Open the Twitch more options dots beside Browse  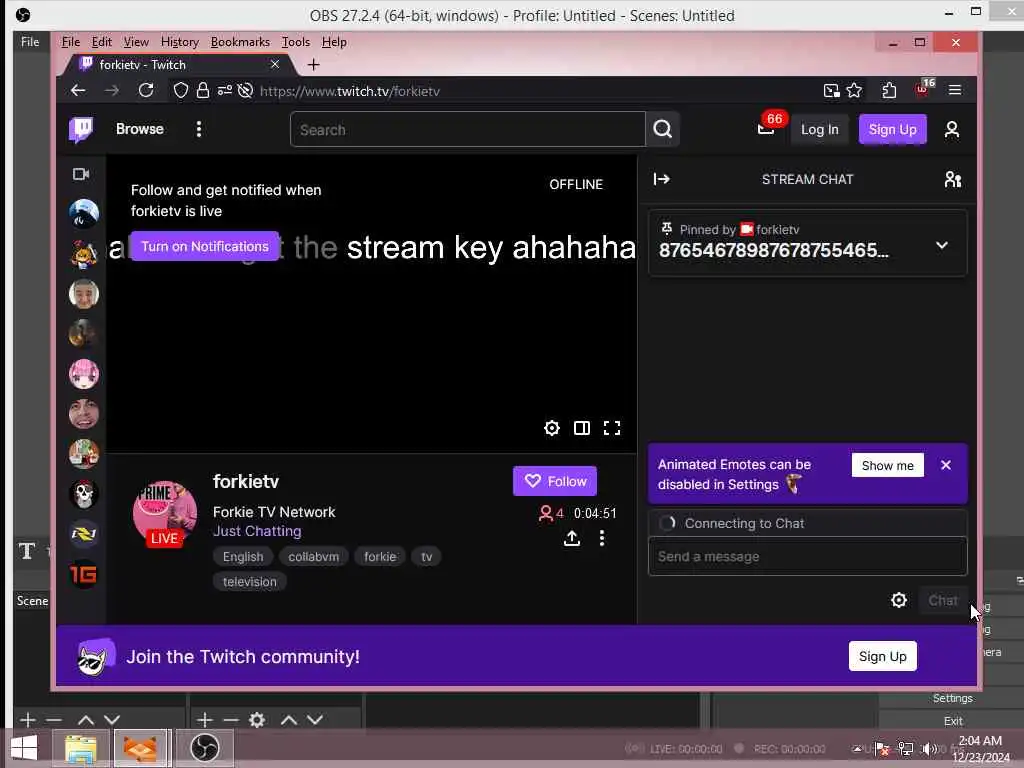pyautogui.click(x=199, y=129)
